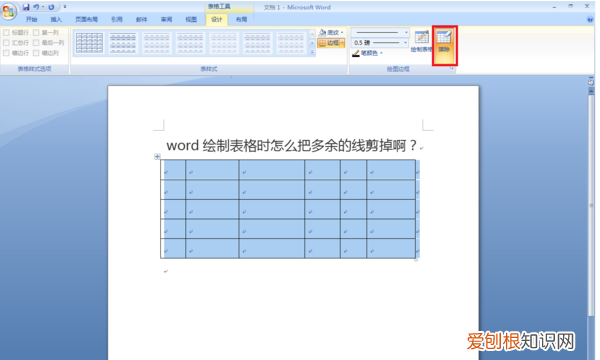This screenshot has height=360, width=600.
Task: Click the table move handle icon
Action: click(157, 156)
